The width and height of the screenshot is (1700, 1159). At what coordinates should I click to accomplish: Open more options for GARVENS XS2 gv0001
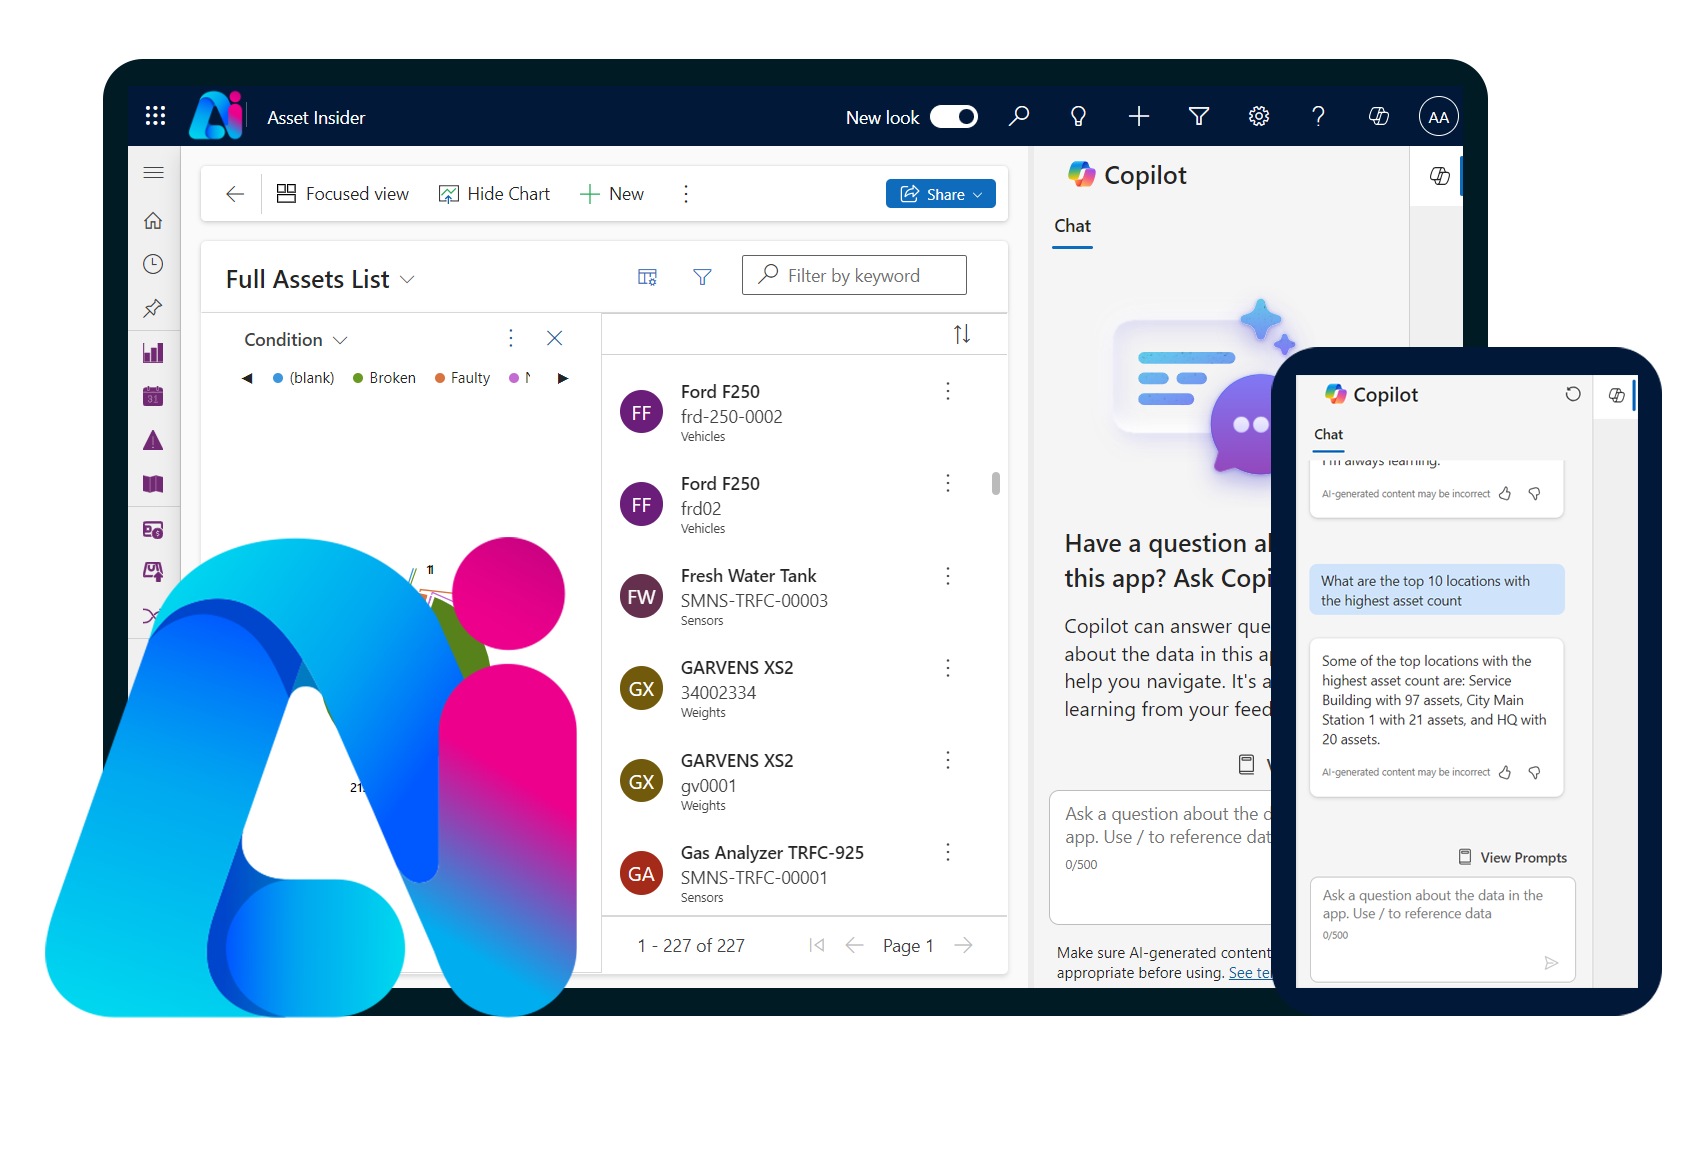tap(948, 760)
